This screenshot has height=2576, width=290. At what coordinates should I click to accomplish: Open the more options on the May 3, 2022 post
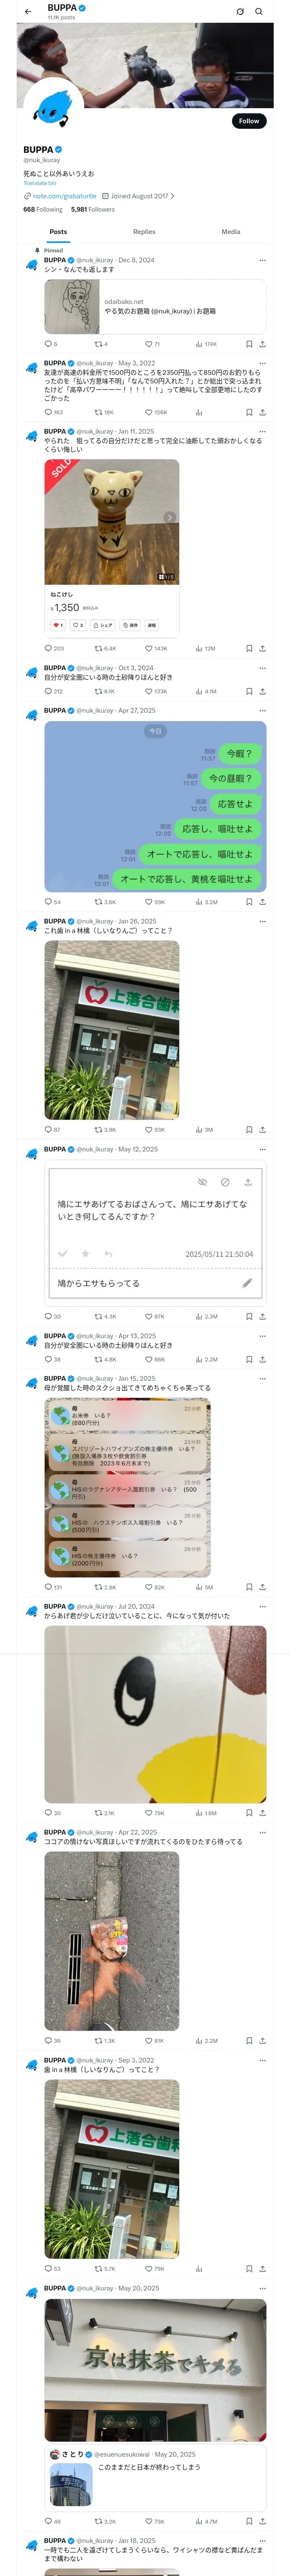click(262, 363)
